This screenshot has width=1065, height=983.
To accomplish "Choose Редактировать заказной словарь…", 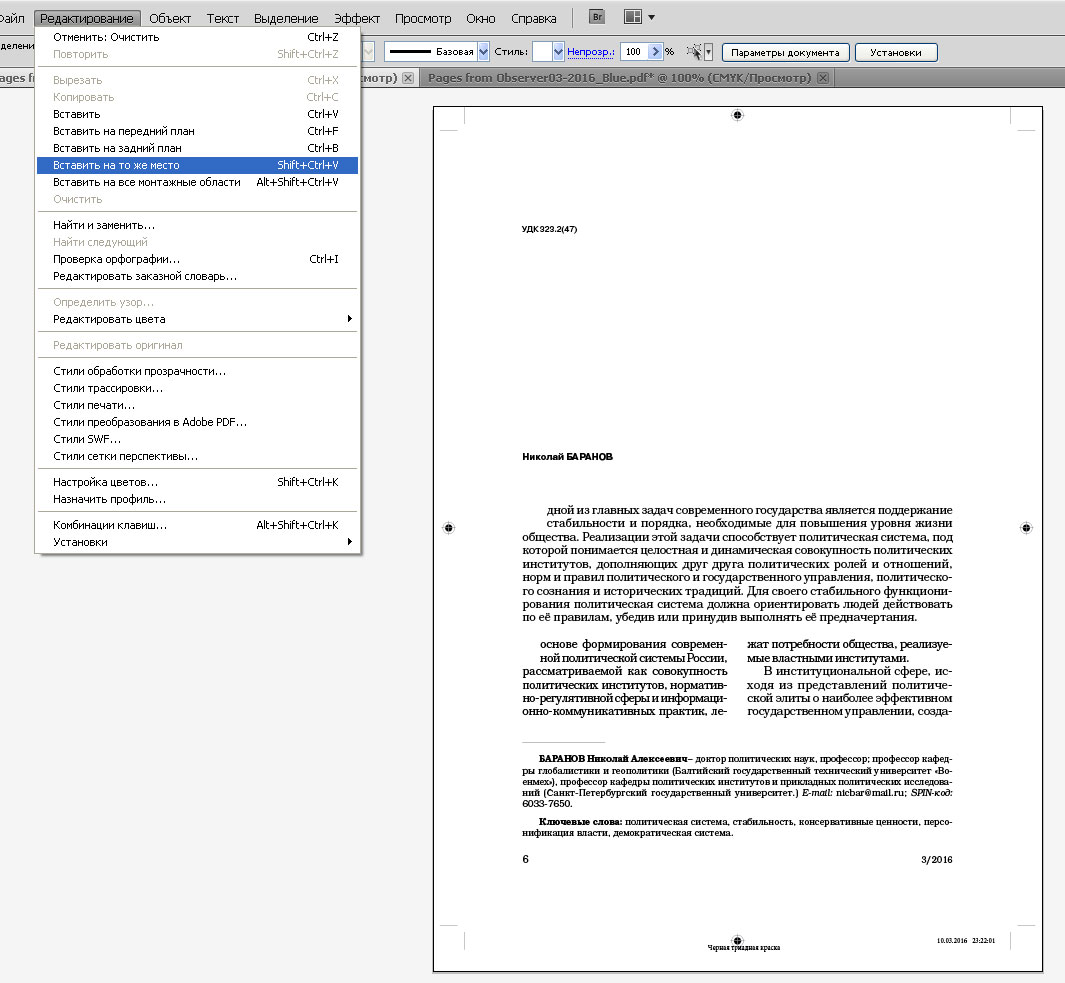I will coord(197,276).
